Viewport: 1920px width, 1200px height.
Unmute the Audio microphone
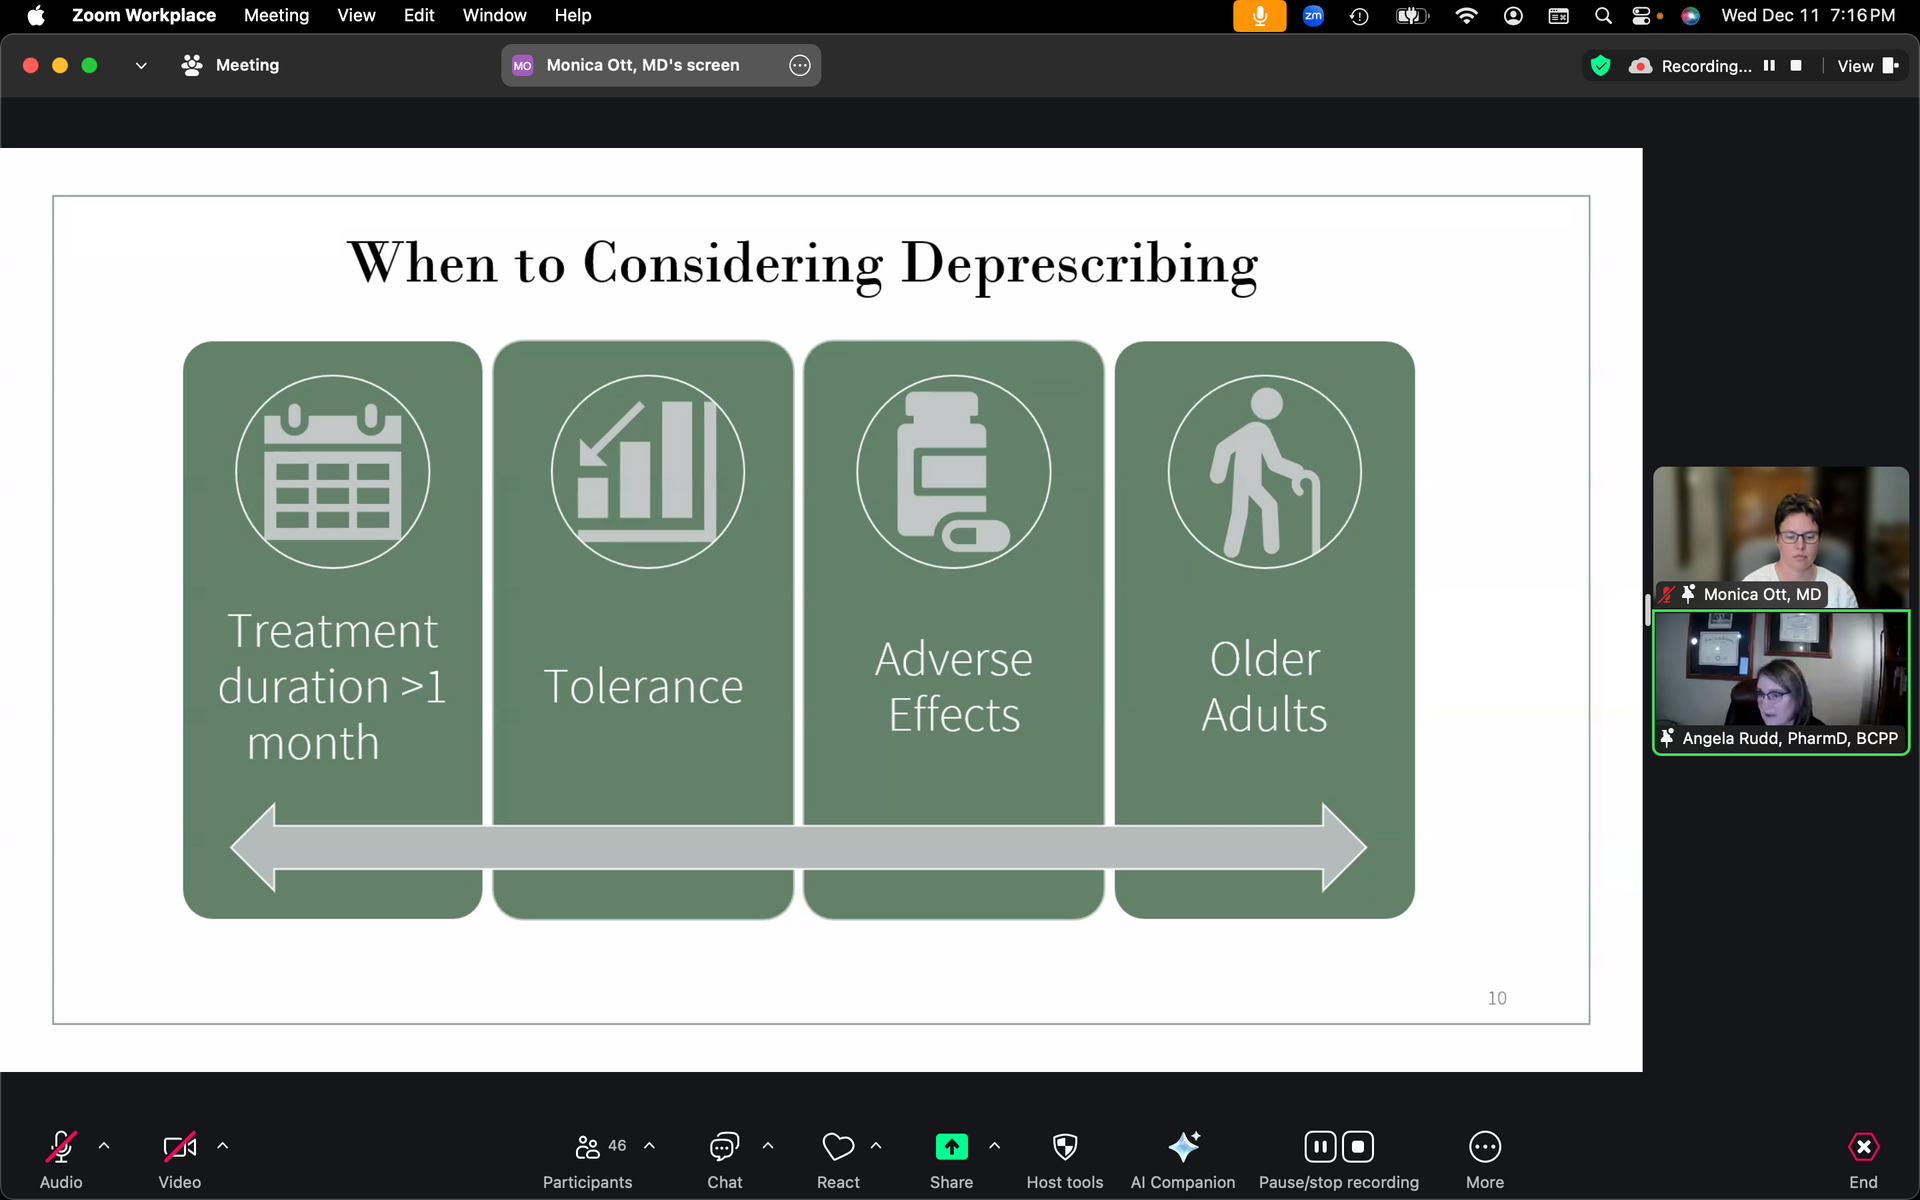(61, 1147)
